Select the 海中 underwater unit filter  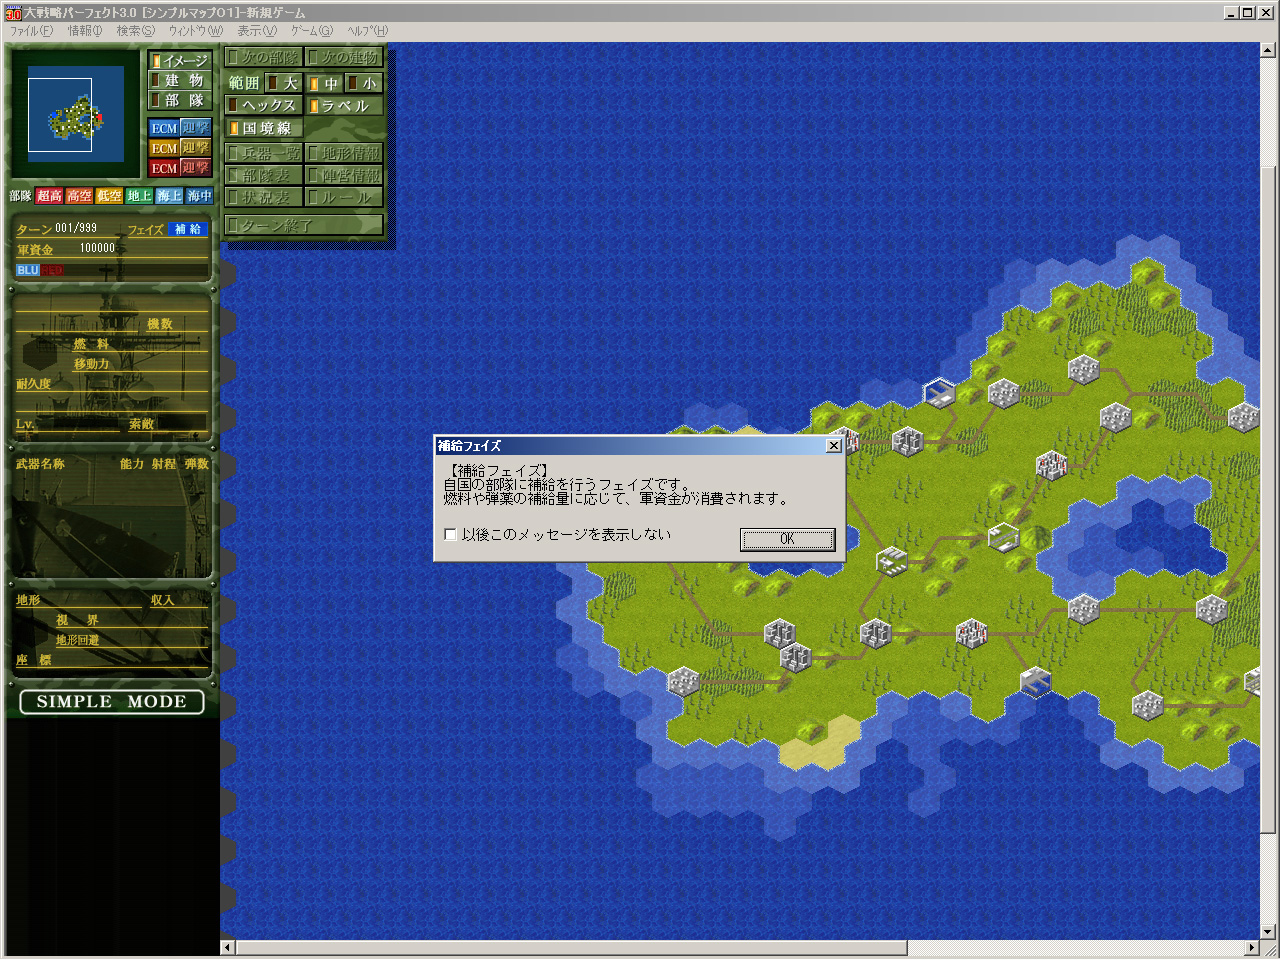coord(199,196)
